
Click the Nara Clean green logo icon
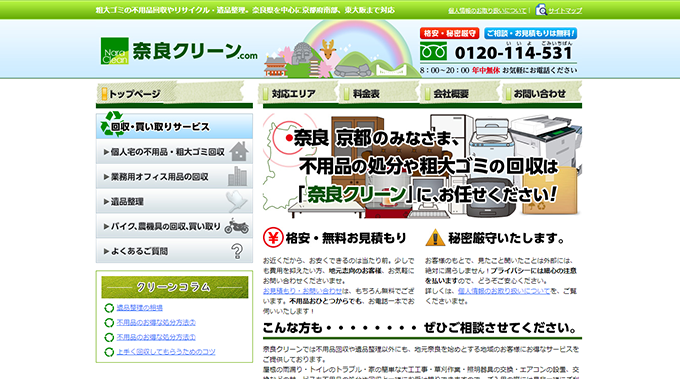(x=114, y=51)
